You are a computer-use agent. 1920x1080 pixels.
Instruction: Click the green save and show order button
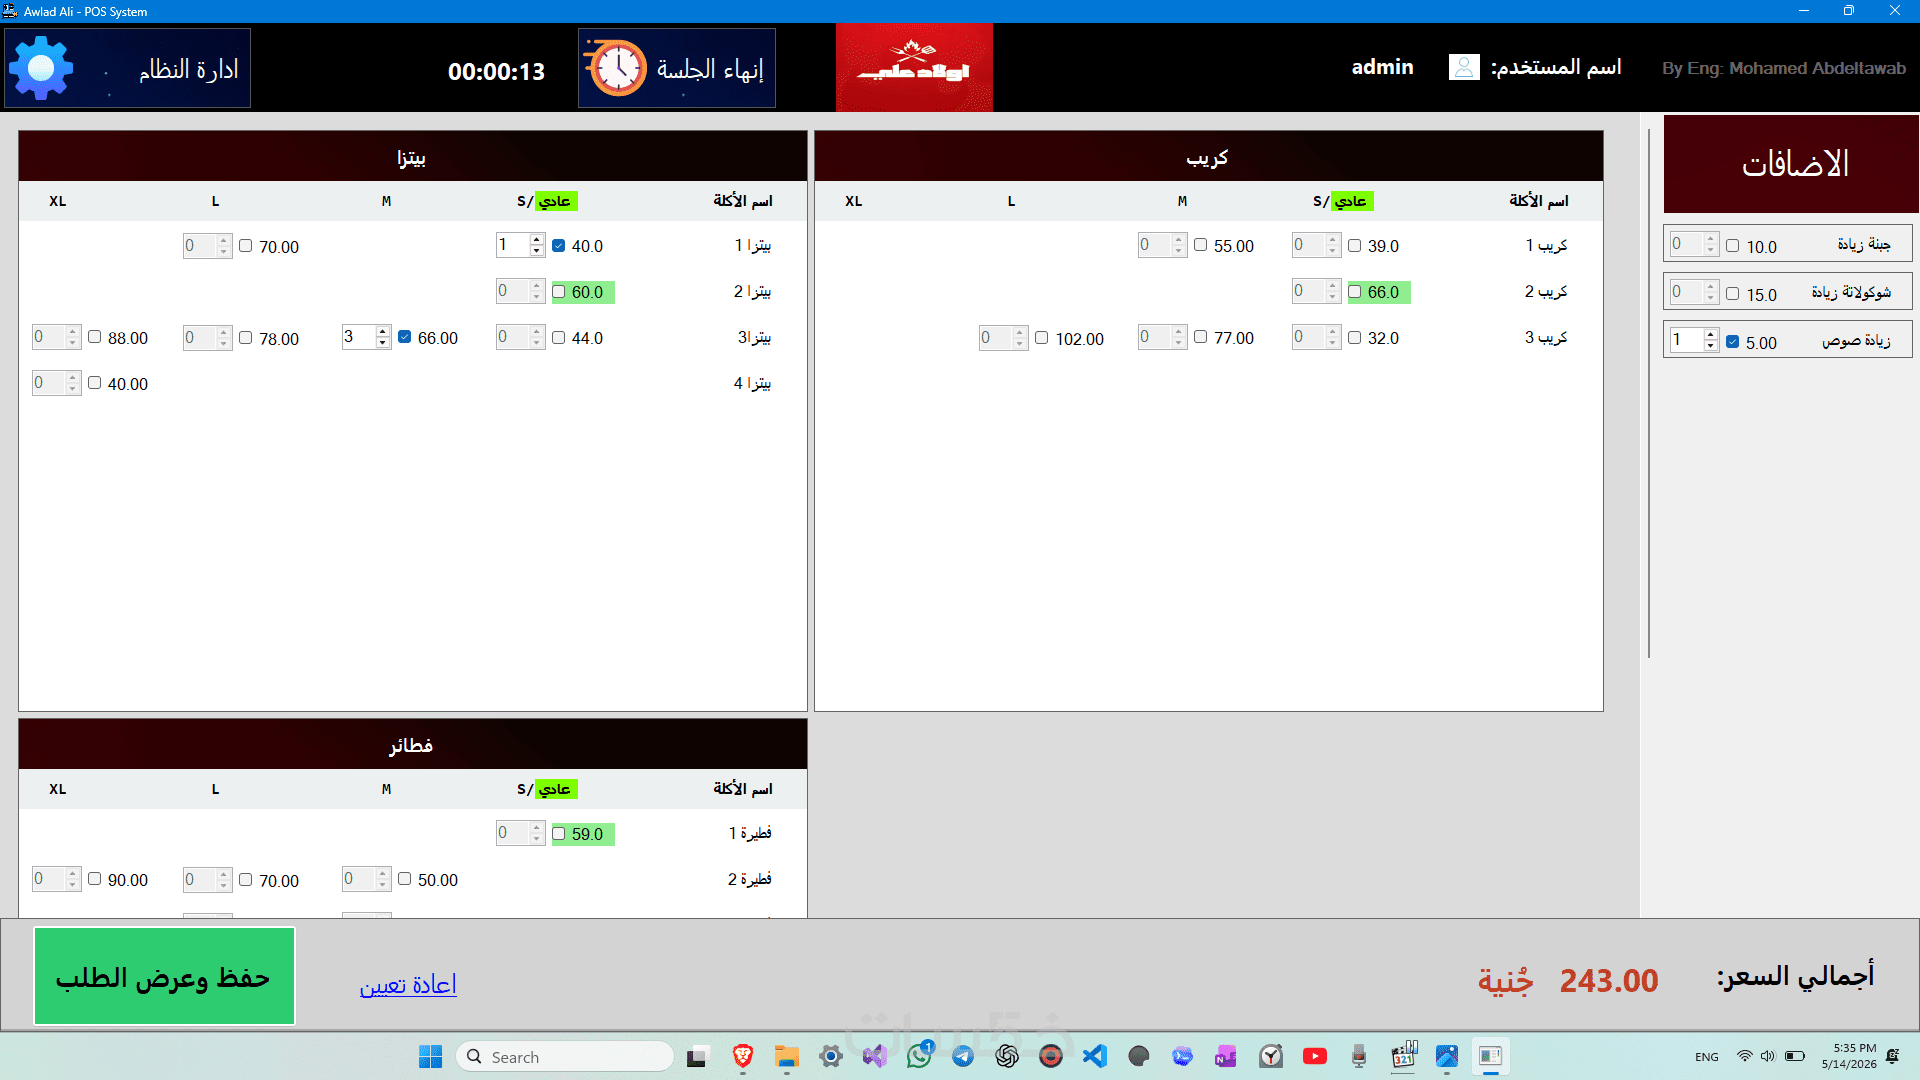tap(164, 976)
